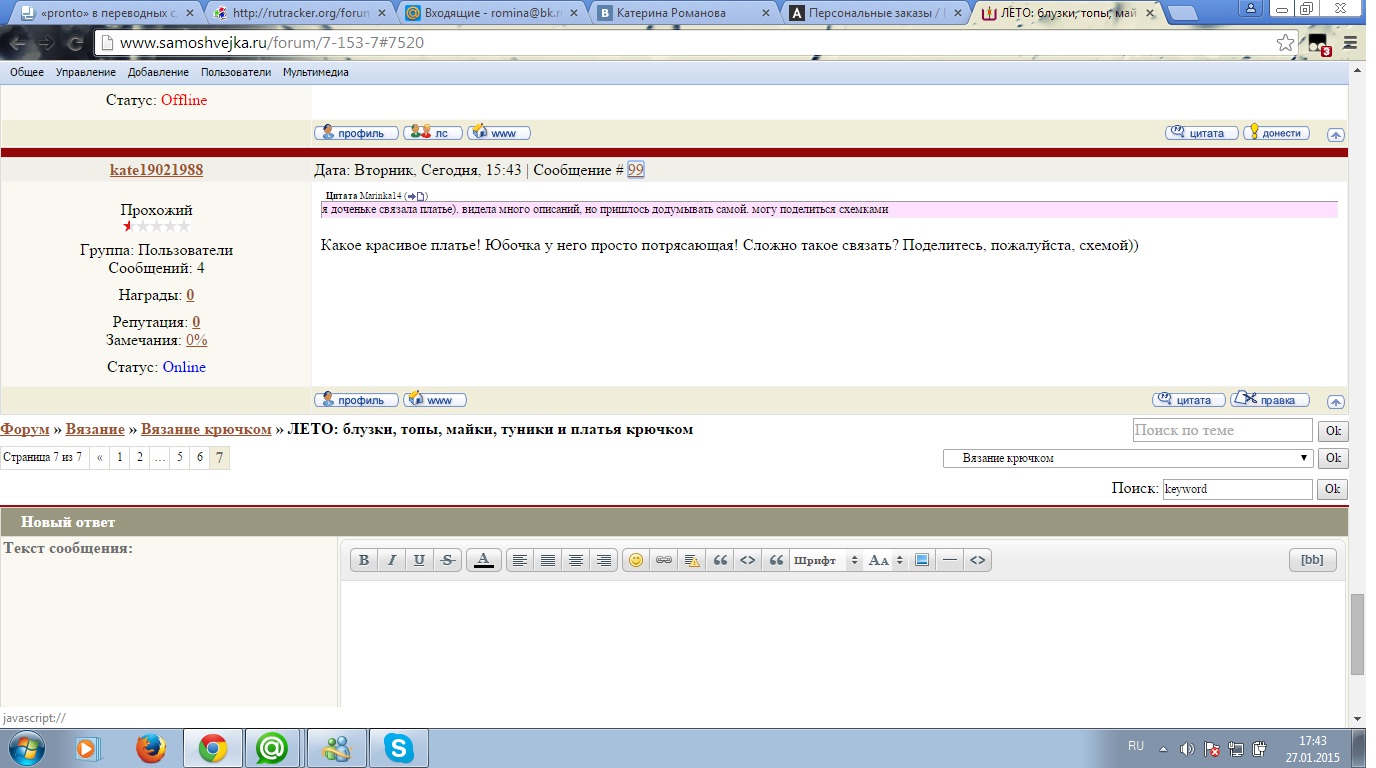Image resolution: width=1376 pixels, height=768 pixels.
Task: Align reply text to the left
Action: (x=520, y=560)
